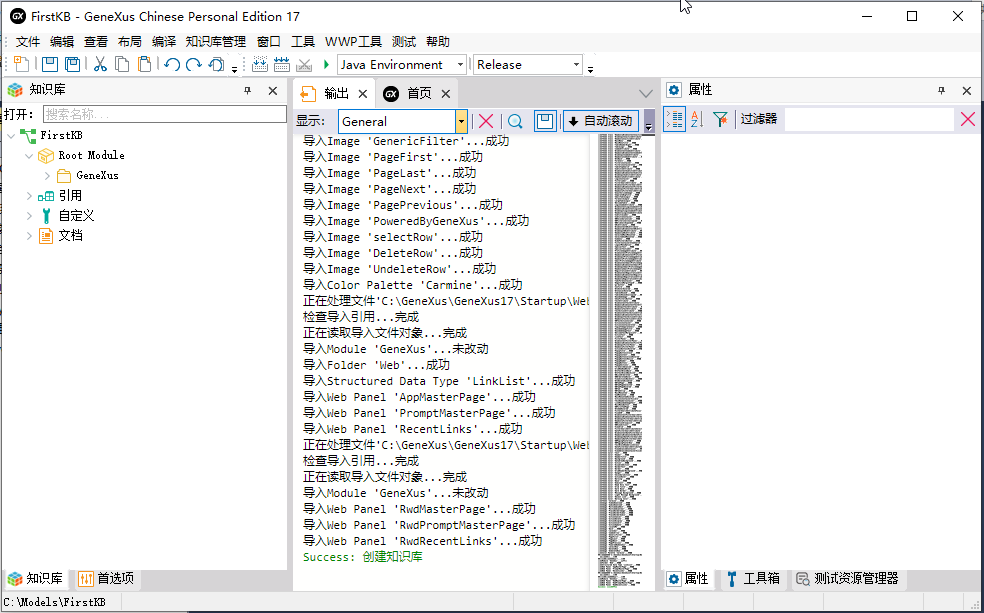Click the 过滤器 filter input field
The image size is (984, 613).
click(x=869, y=119)
